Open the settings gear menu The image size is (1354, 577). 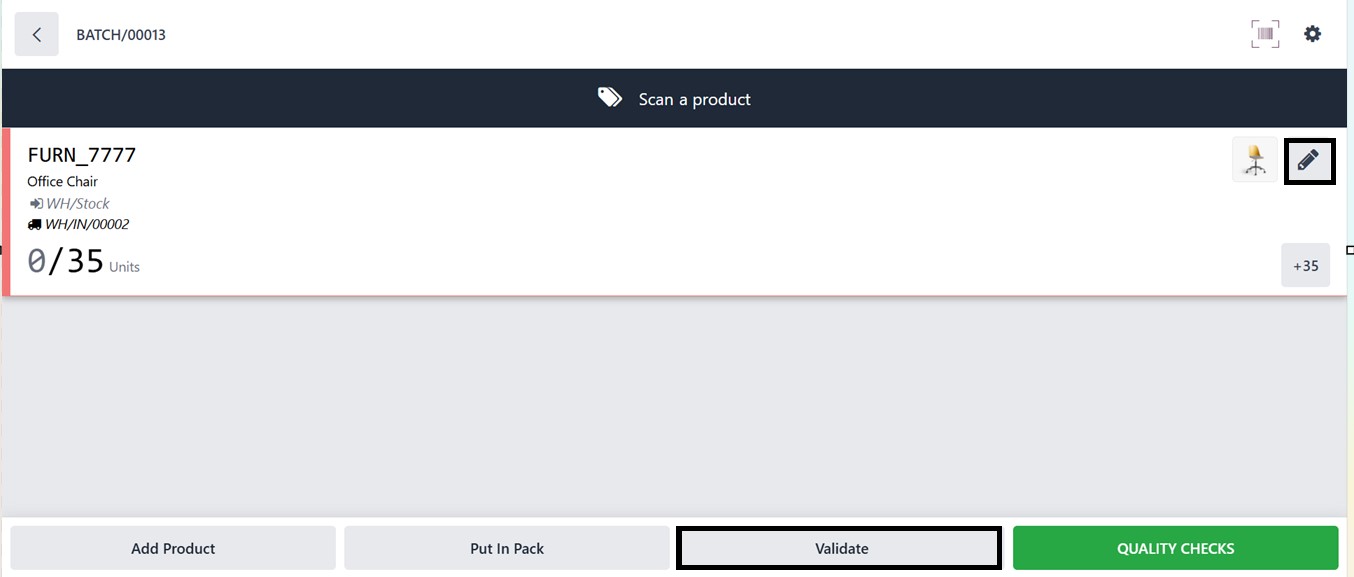1312,34
